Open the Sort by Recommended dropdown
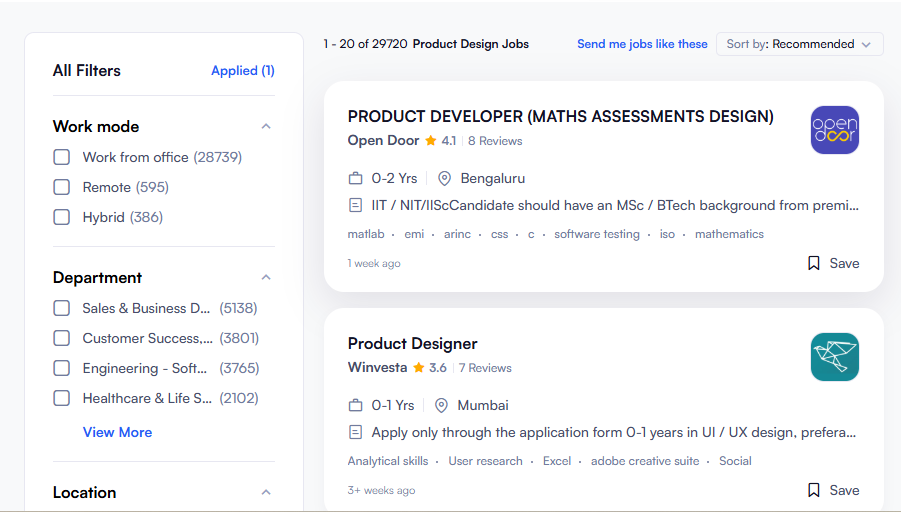The image size is (901, 512). tap(799, 44)
